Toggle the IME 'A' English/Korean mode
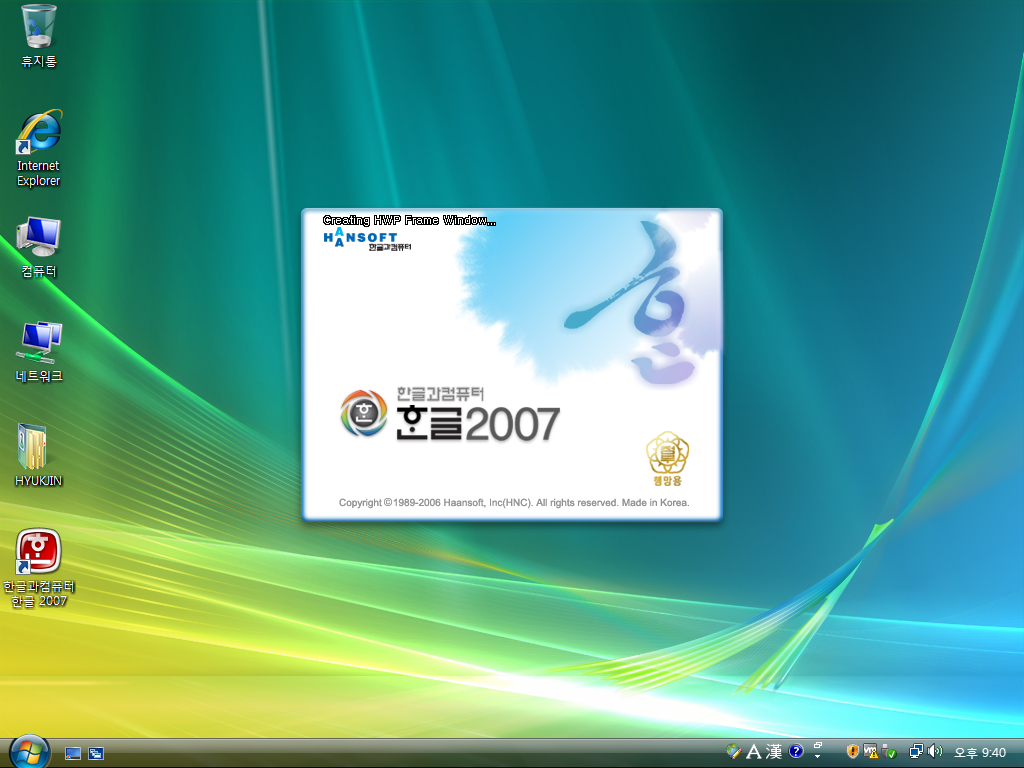1024x768 pixels. [754, 752]
